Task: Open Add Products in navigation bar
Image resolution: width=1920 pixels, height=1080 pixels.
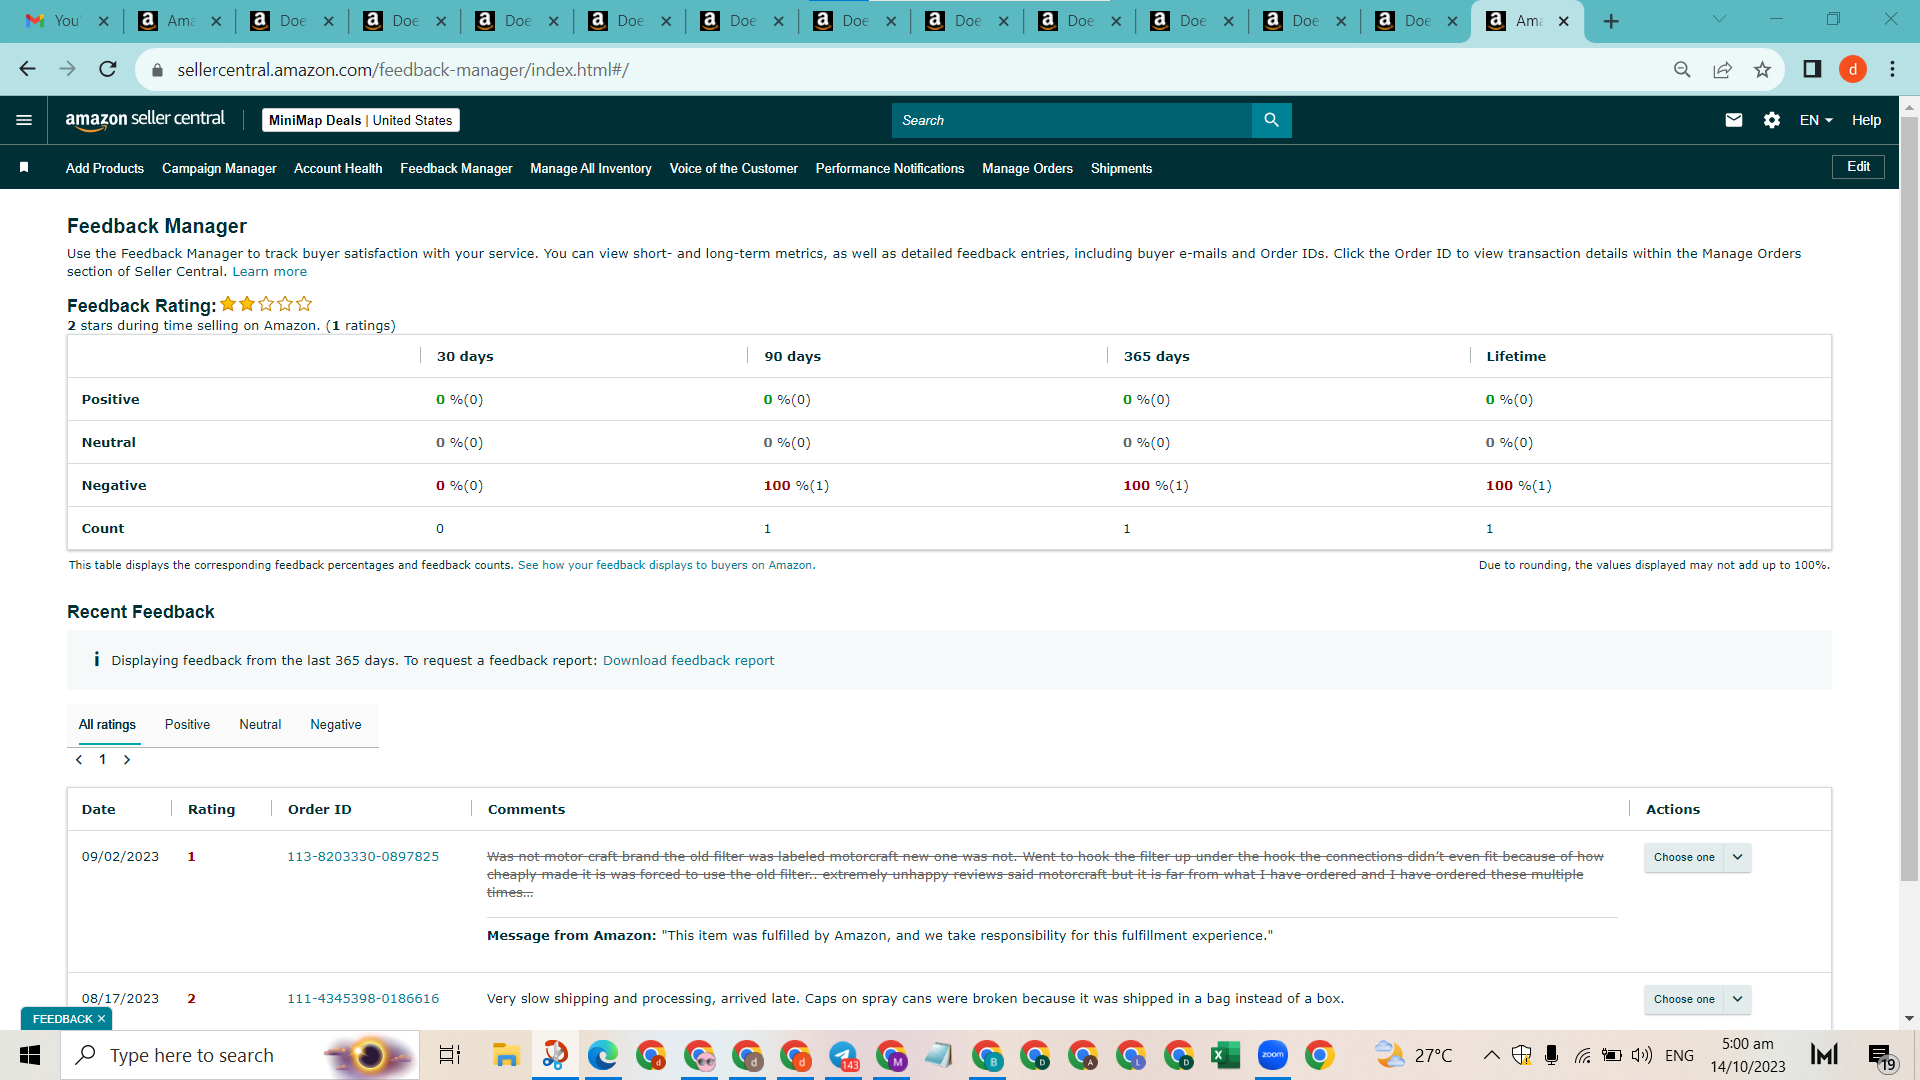Action: coord(105,168)
